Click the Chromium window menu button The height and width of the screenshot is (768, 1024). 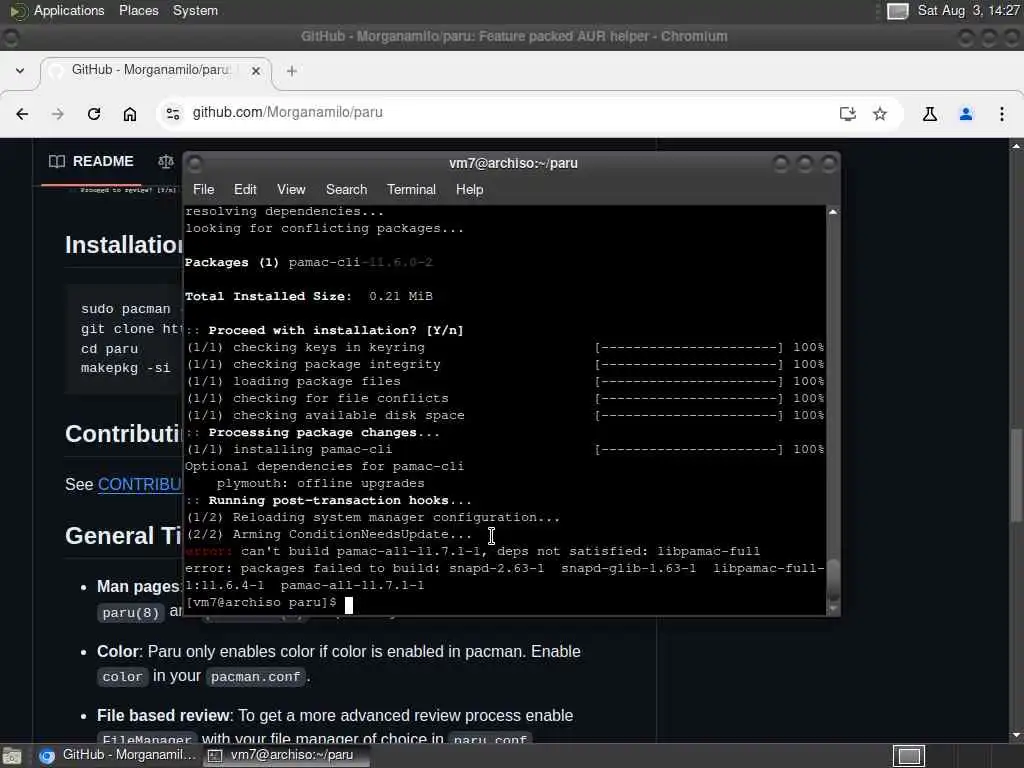(x=11, y=37)
